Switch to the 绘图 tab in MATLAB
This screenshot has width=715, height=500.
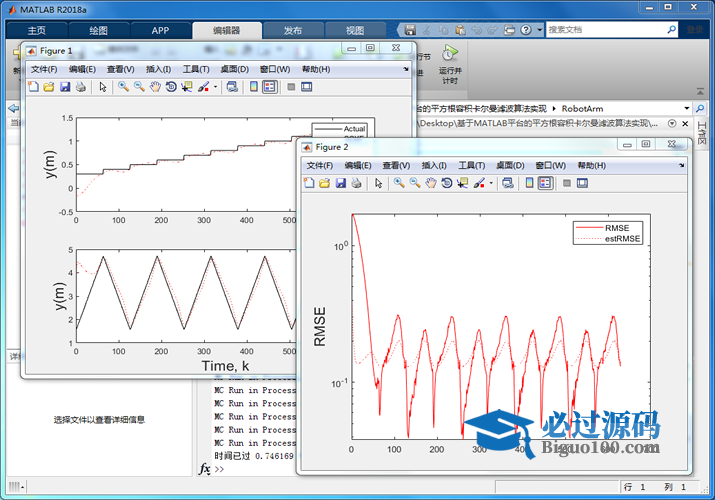pos(98,30)
